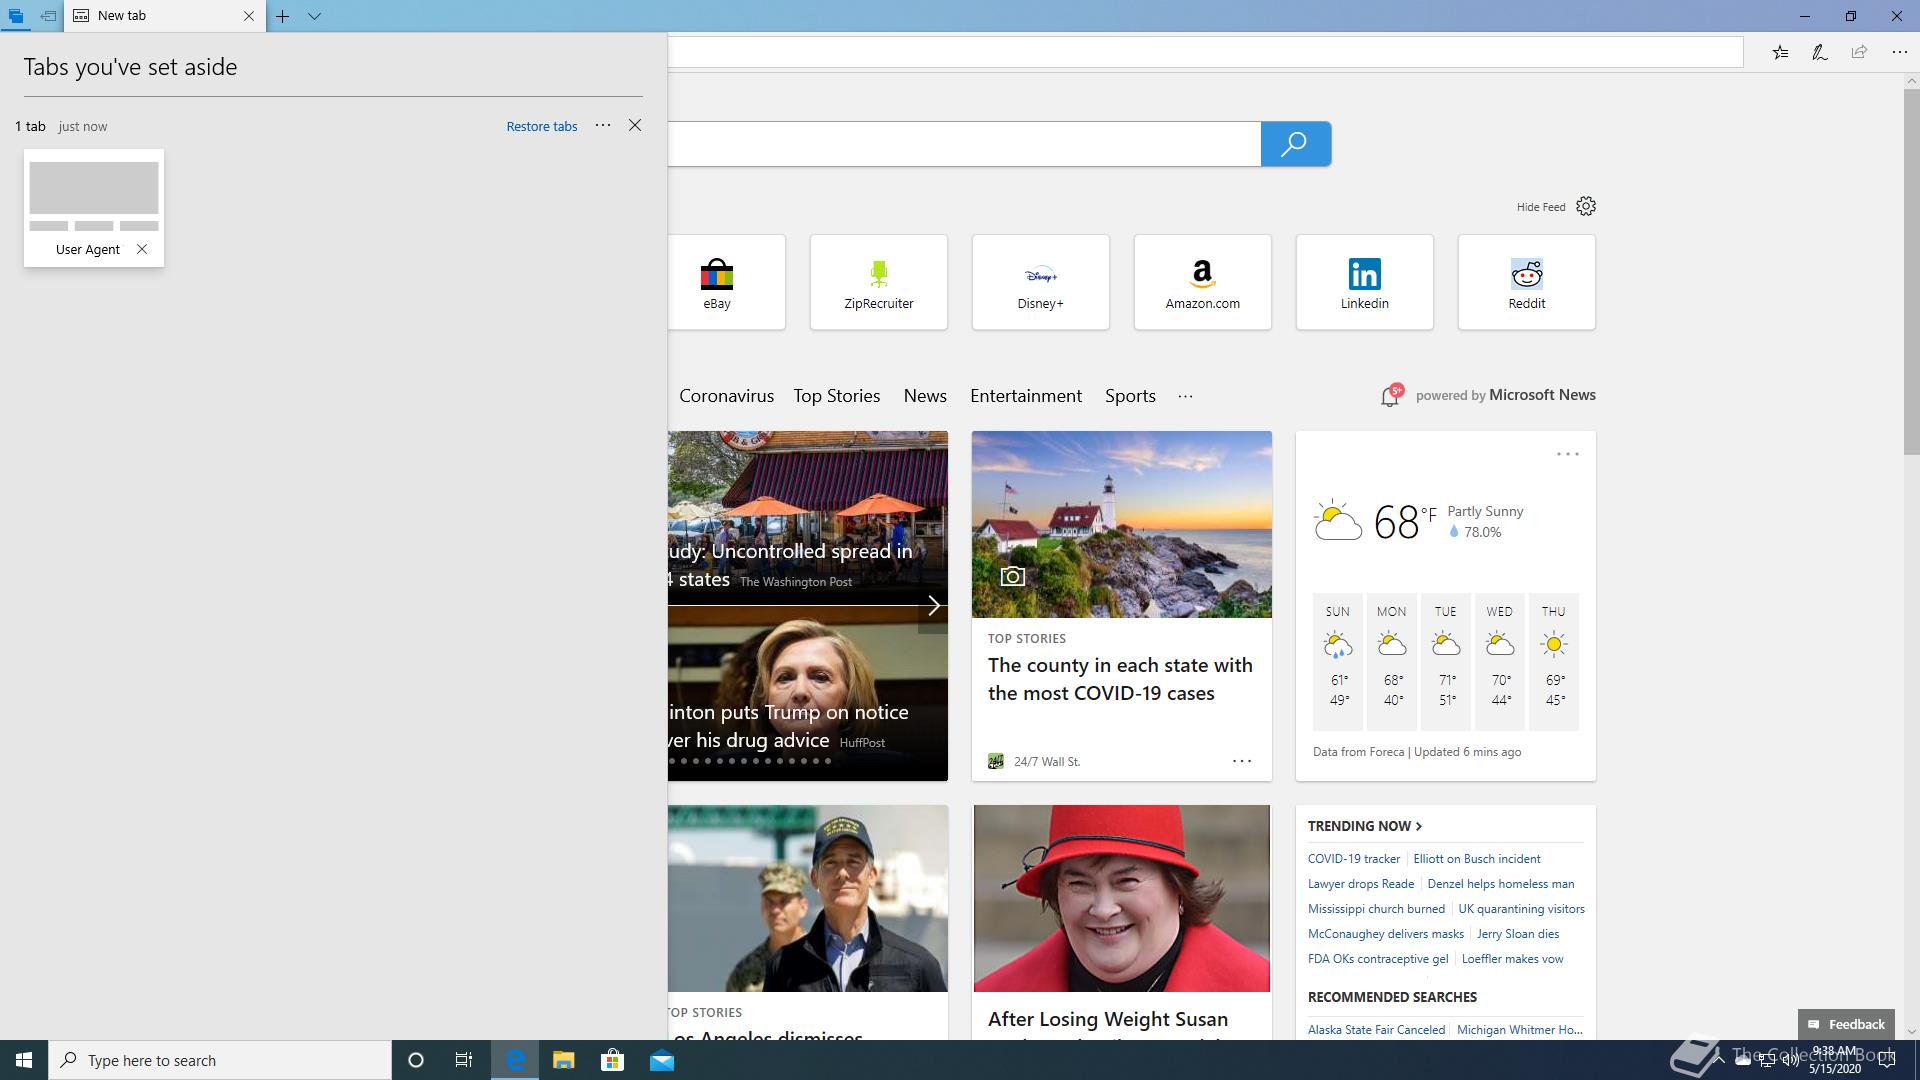Click the Share this page icon
The width and height of the screenshot is (1920, 1080).
coord(1859,52)
